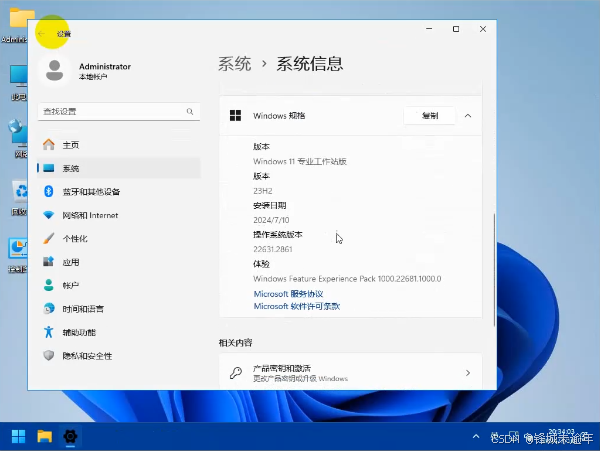600x451 pixels.
Task: Click the search magnifier icon
Action: 190,111
